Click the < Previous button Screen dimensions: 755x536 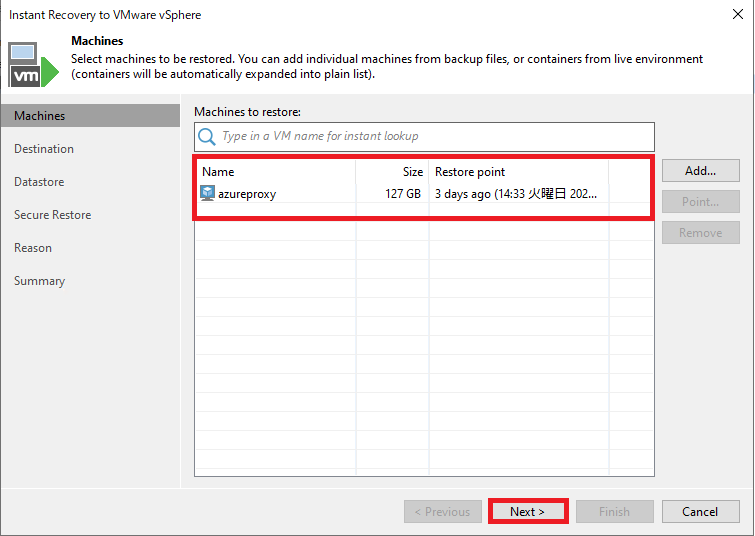(443, 511)
